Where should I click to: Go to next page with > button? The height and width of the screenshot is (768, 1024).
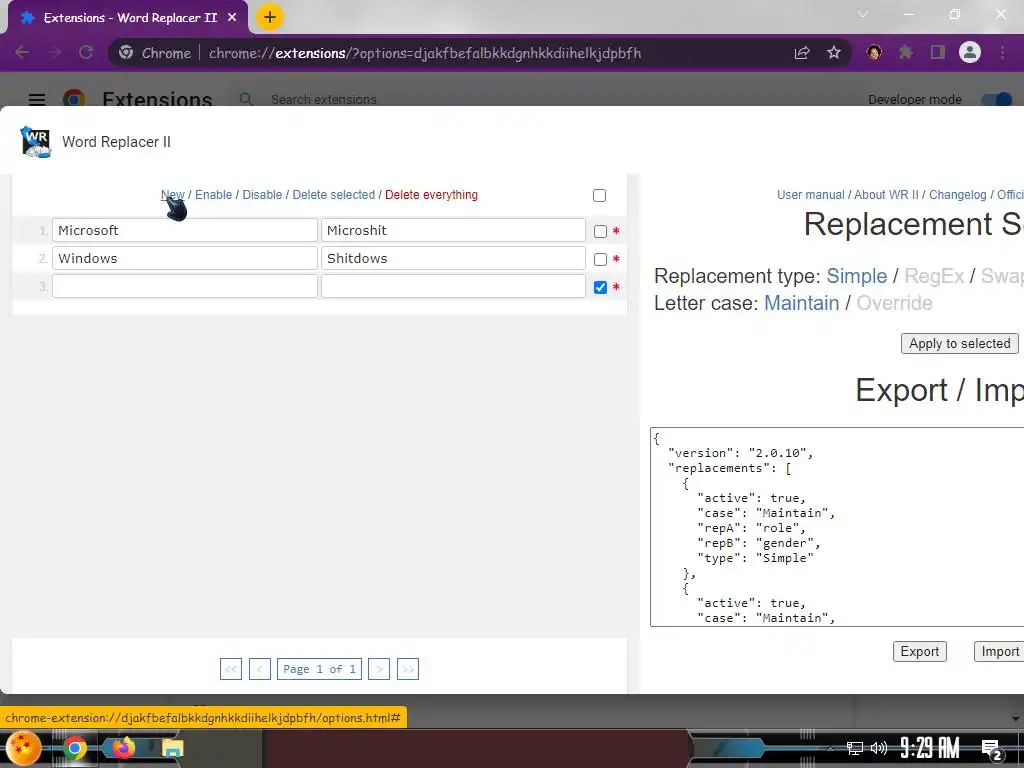tap(379, 669)
